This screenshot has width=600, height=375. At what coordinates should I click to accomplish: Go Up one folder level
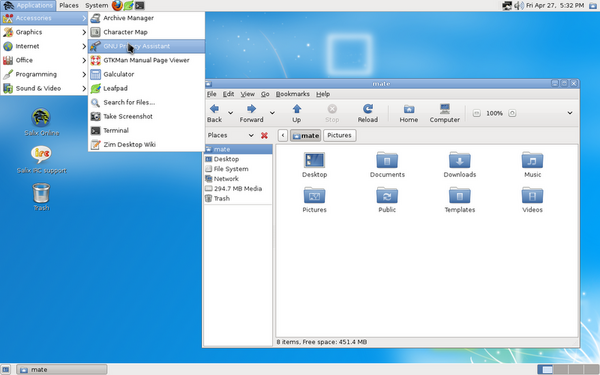click(297, 113)
